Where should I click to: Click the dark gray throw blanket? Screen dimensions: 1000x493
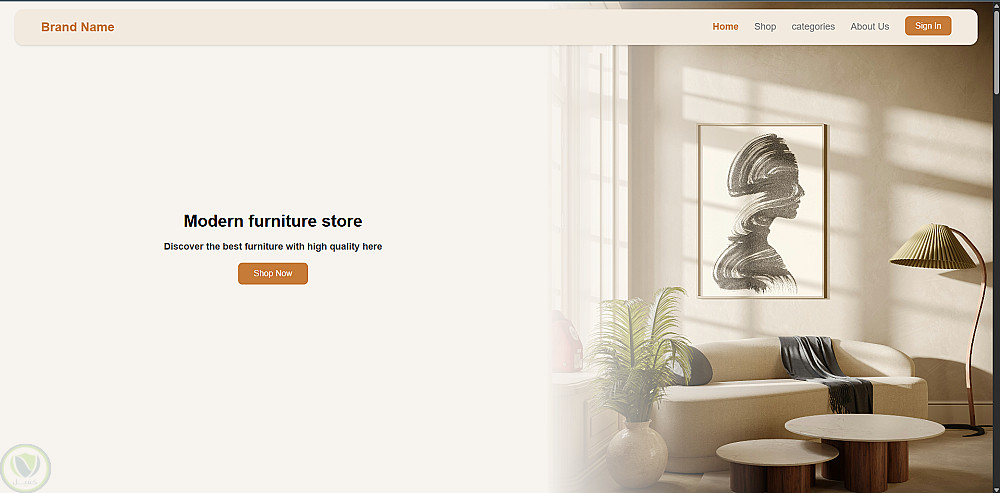click(826, 372)
